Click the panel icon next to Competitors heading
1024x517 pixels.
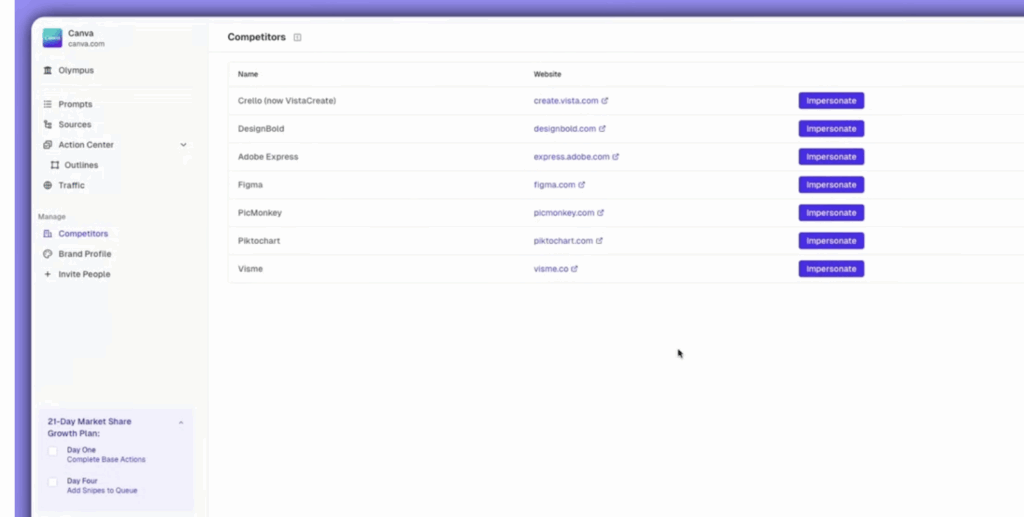point(298,38)
